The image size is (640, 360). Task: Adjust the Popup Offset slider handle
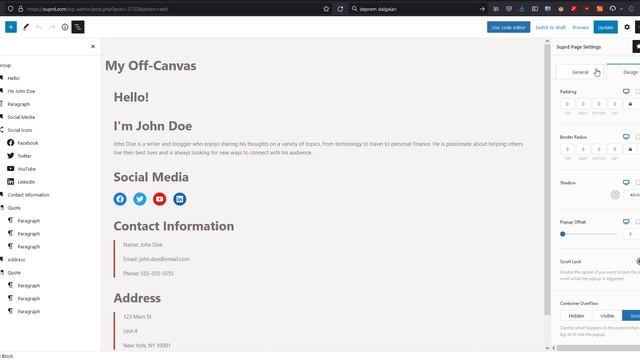563,234
